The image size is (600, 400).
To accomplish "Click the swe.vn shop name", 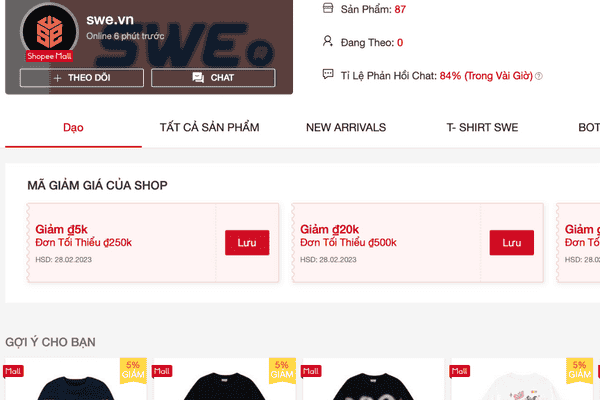I will pyautogui.click(x=110, y=20).
